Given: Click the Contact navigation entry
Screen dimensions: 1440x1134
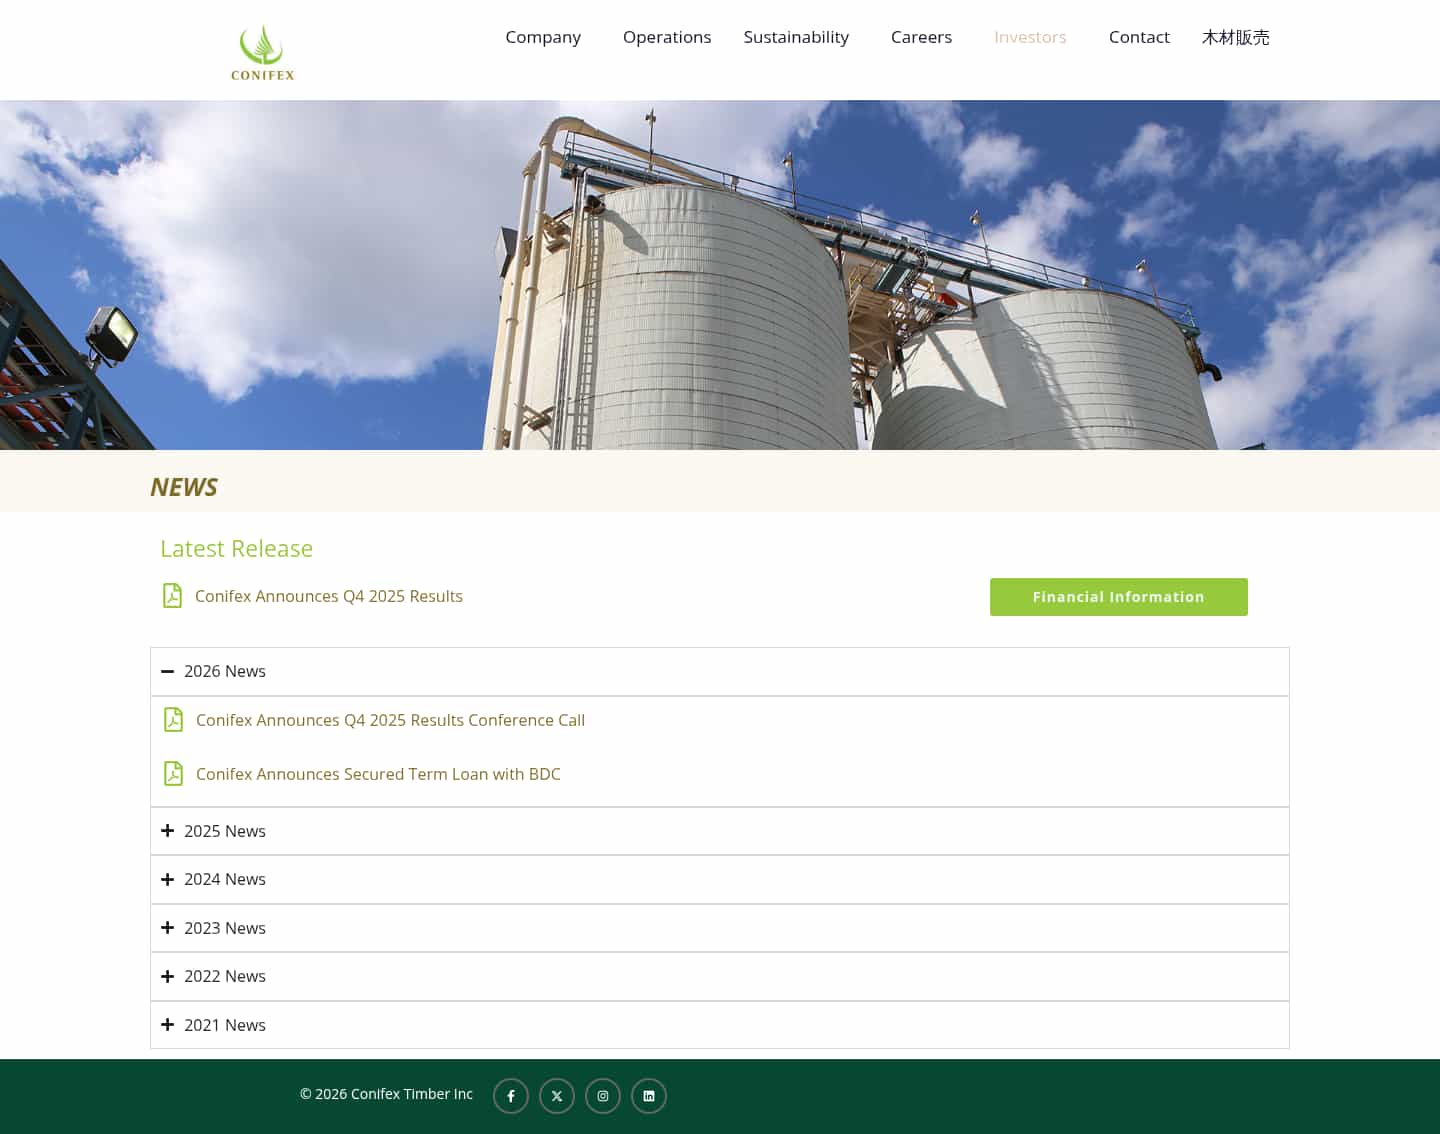Looking at the screenshot, I should (x=1139, y=37).
